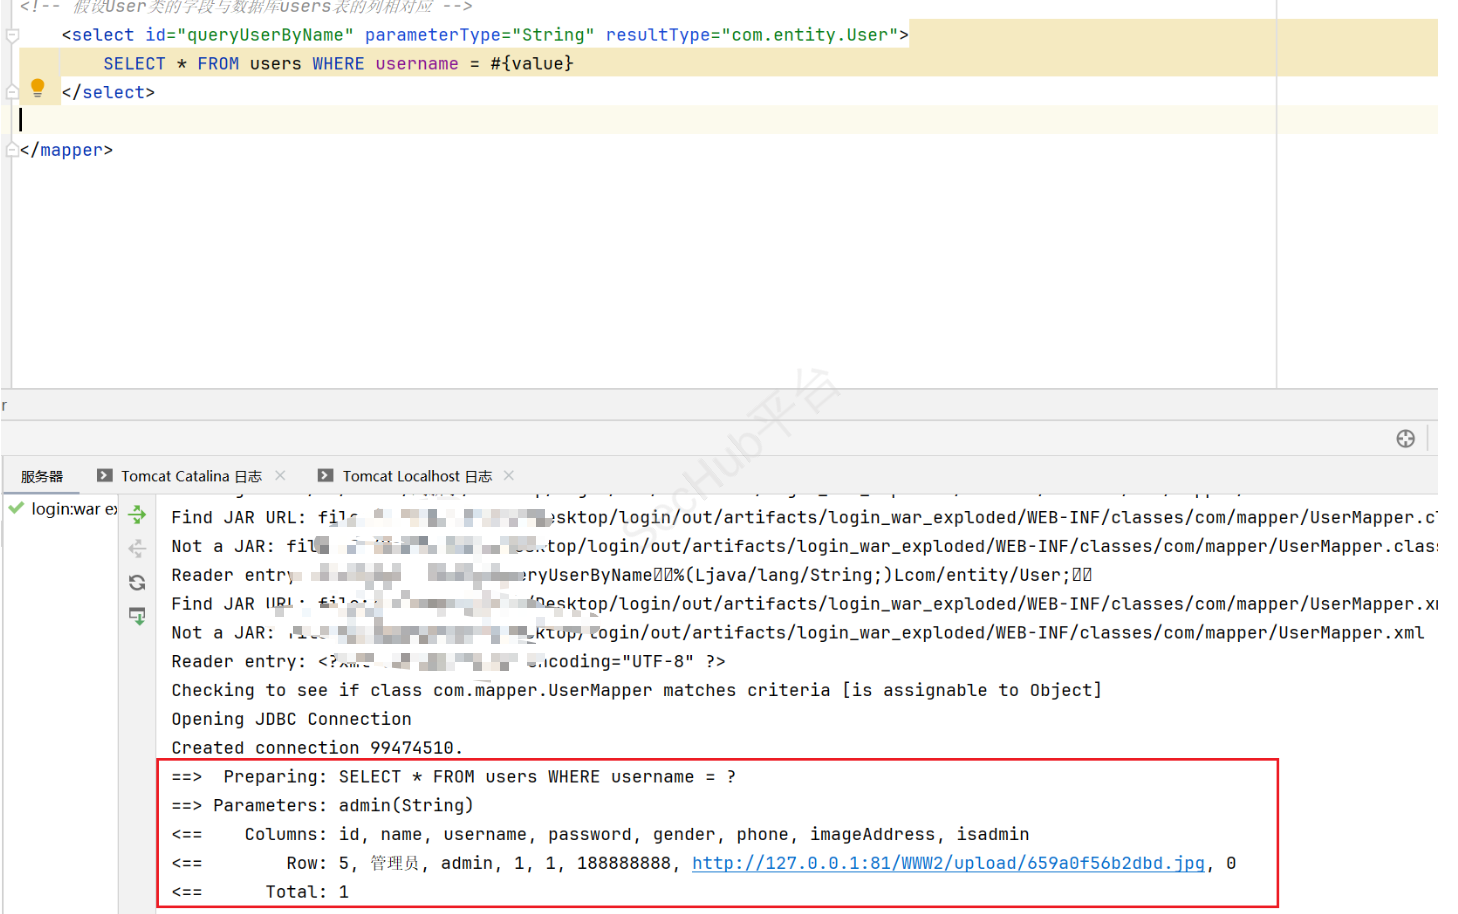The width and height of the screenshot is (1458, 914).
Task: Open the 127.0.0.1 upload image link
Action: click(947, 863)
